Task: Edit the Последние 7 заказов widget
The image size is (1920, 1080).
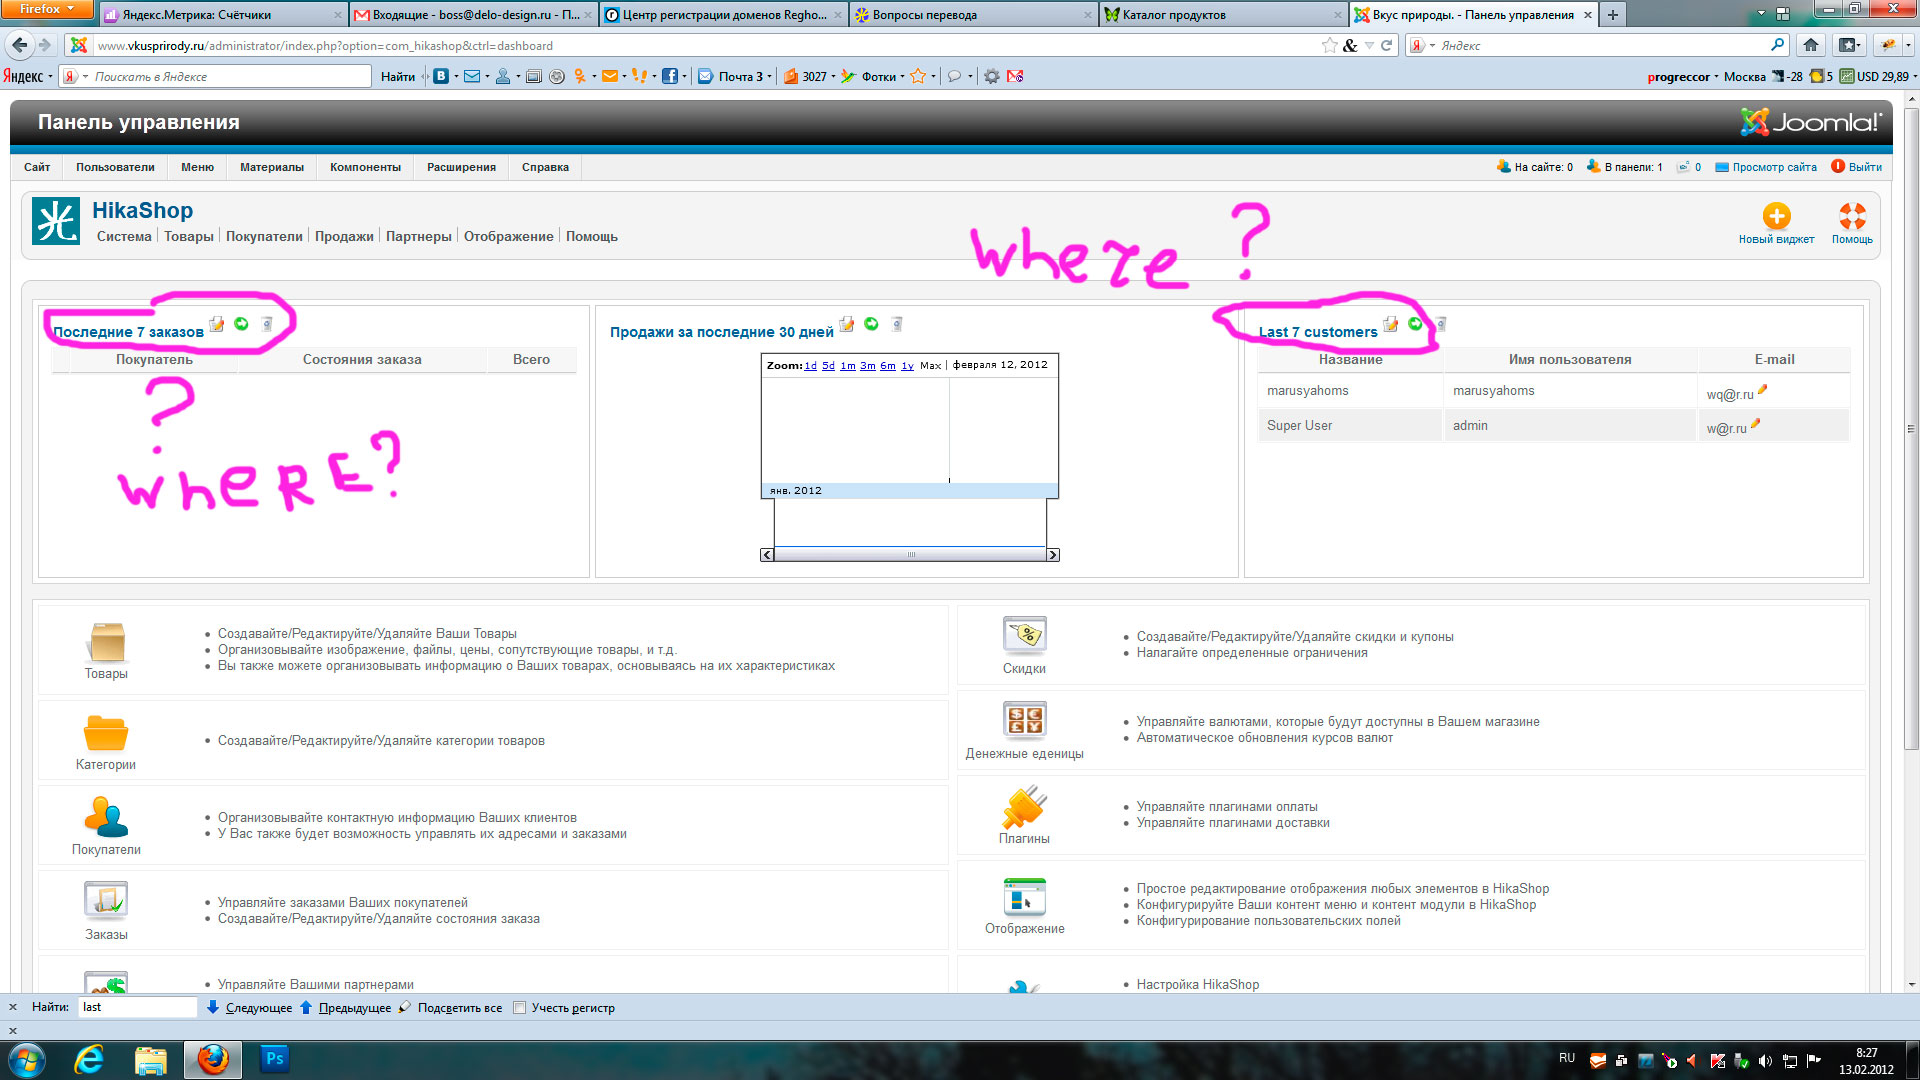Action: coord(217,324)
